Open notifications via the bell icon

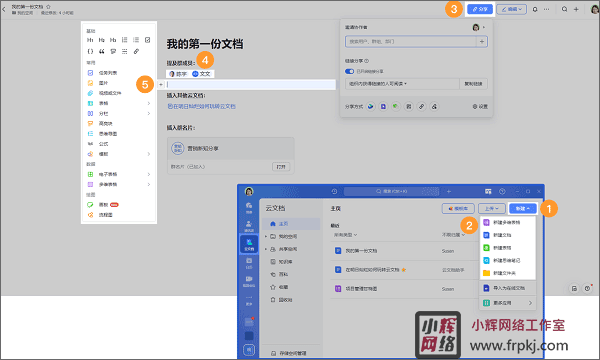click(535, 9)
